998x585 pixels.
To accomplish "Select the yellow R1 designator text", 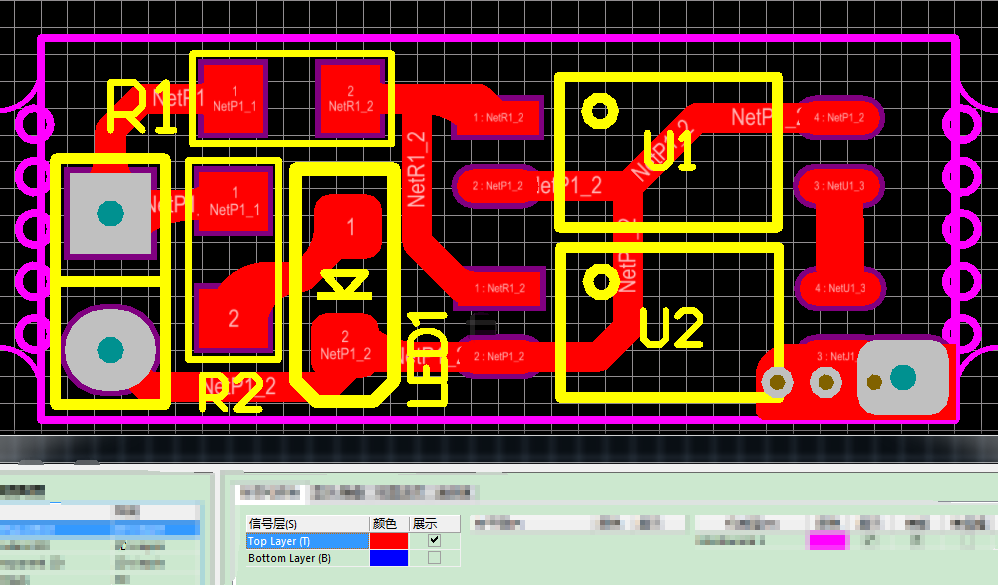I will pos(141,109).
